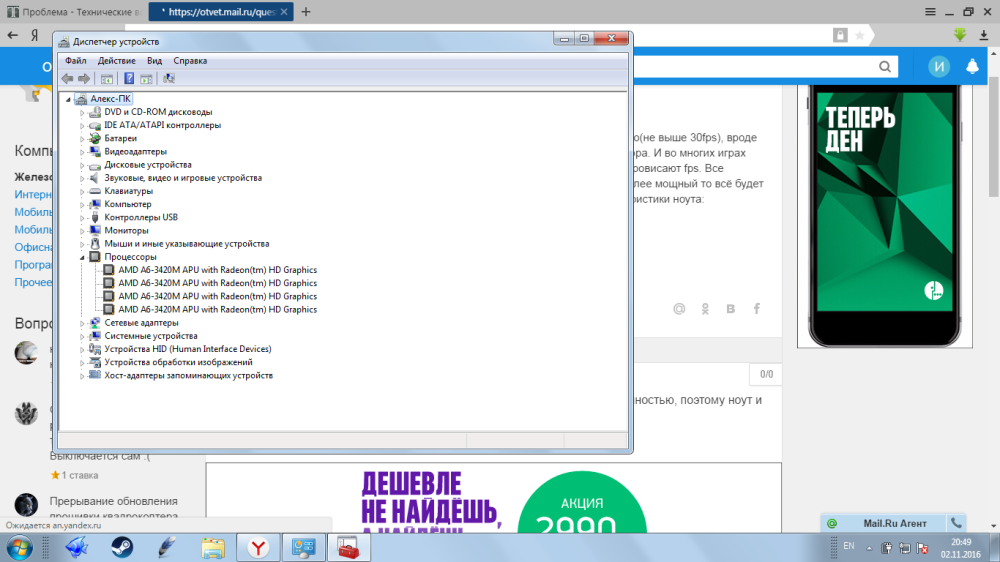1000x562 pixels.
Task: Select first AMD A6-3420M APU processor entry
Action: click(x=217, y=270)
